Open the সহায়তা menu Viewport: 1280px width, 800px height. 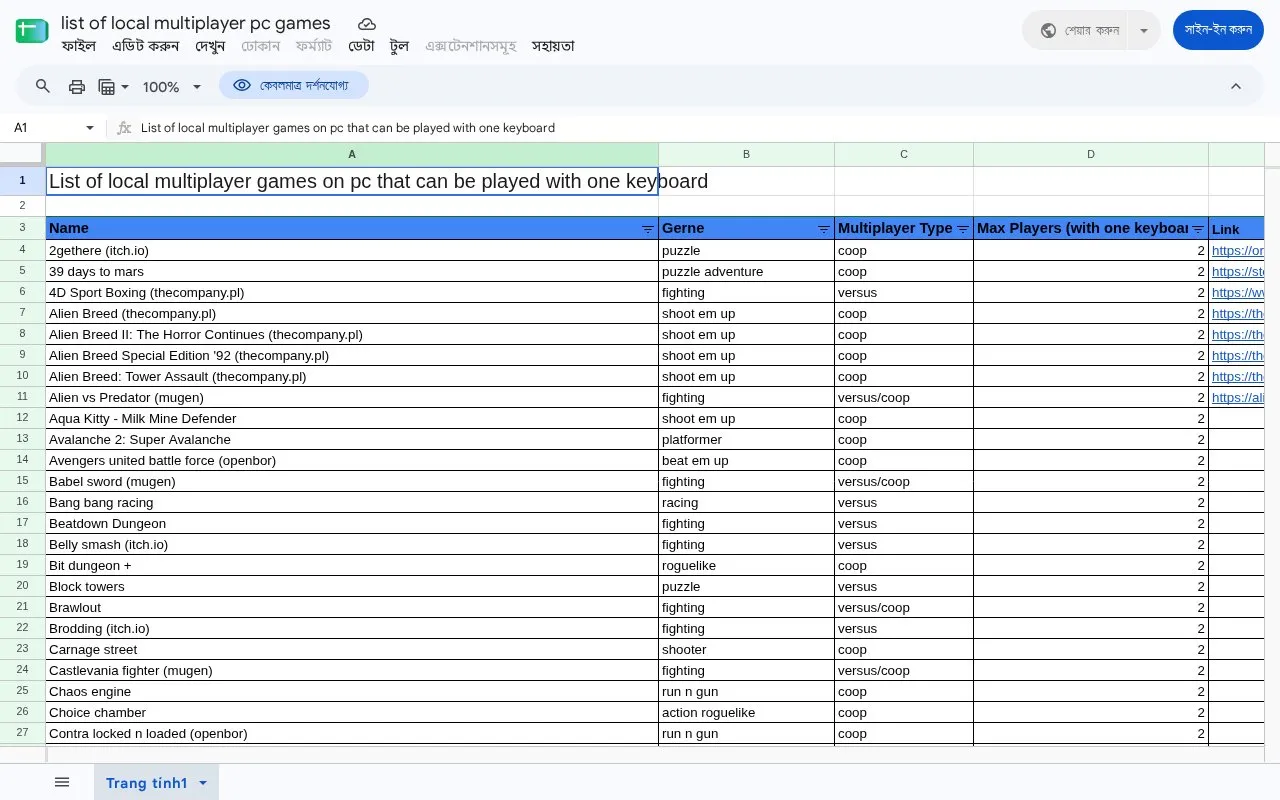click(553, 46)
